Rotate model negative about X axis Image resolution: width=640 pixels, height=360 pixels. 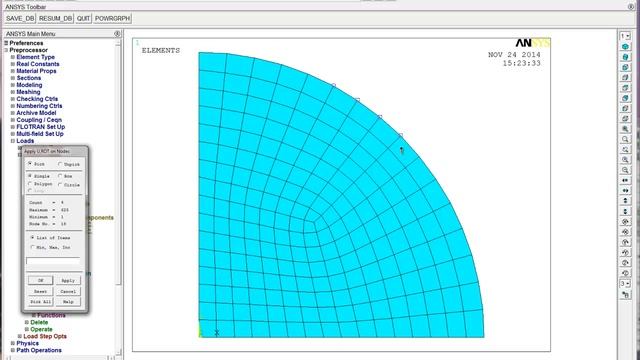[x=625, y=222]
